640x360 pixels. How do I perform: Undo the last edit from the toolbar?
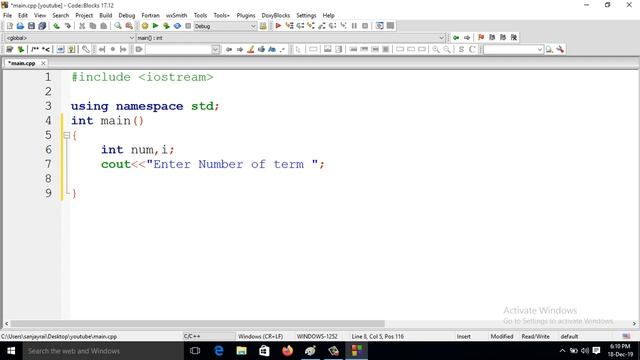[x=56, y=26]
